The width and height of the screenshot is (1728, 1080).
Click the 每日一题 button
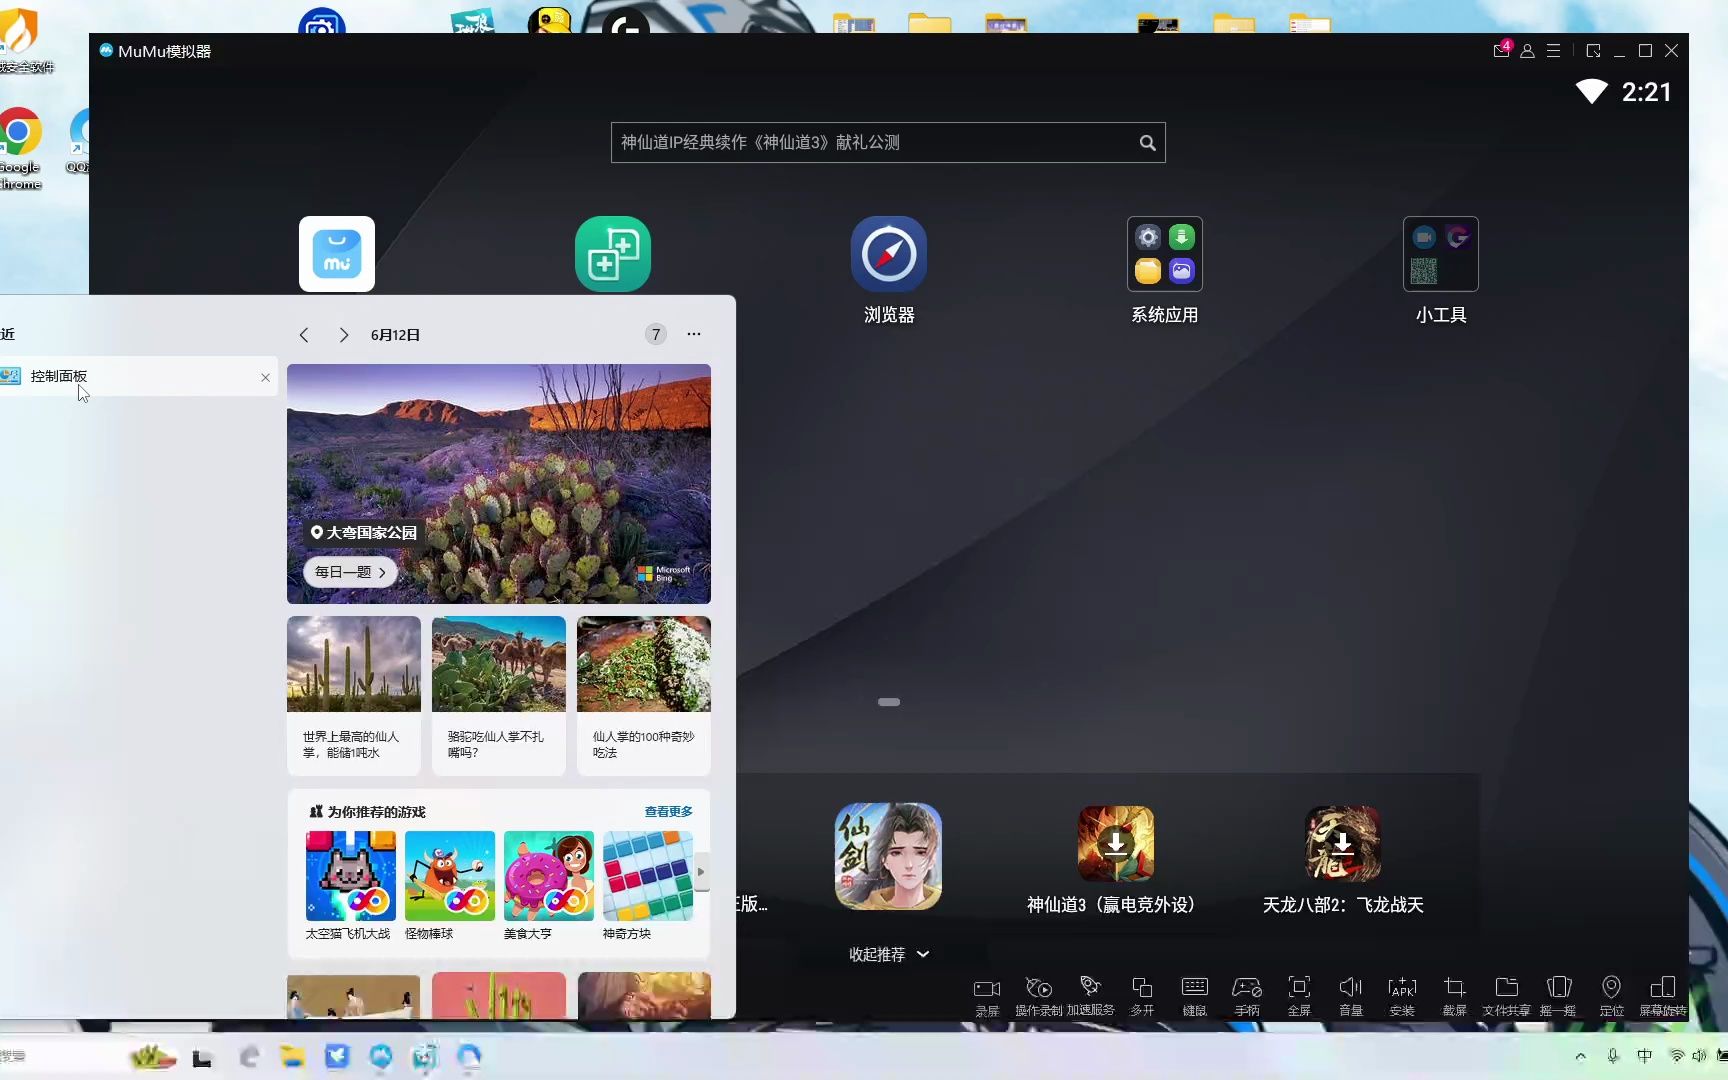coord(350,572)
